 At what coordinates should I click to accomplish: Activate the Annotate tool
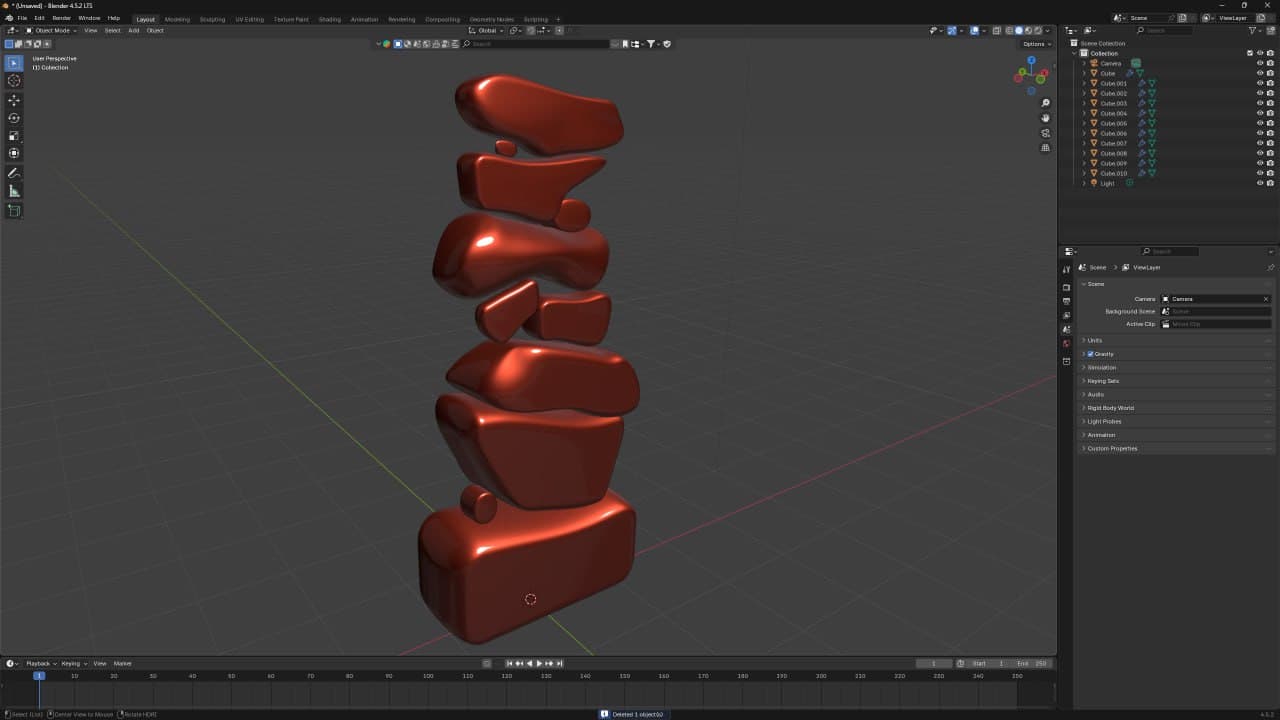(x=14, y=173)
